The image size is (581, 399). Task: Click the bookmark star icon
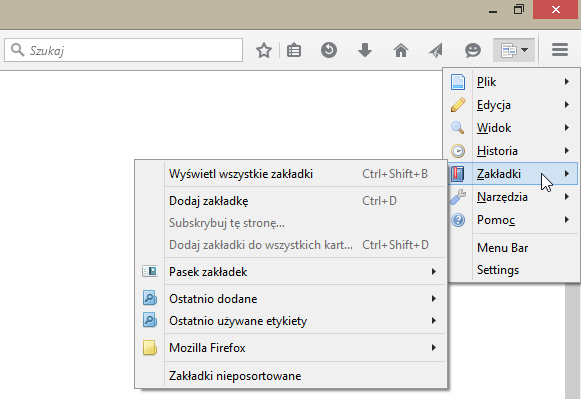(x=264, y=50)
